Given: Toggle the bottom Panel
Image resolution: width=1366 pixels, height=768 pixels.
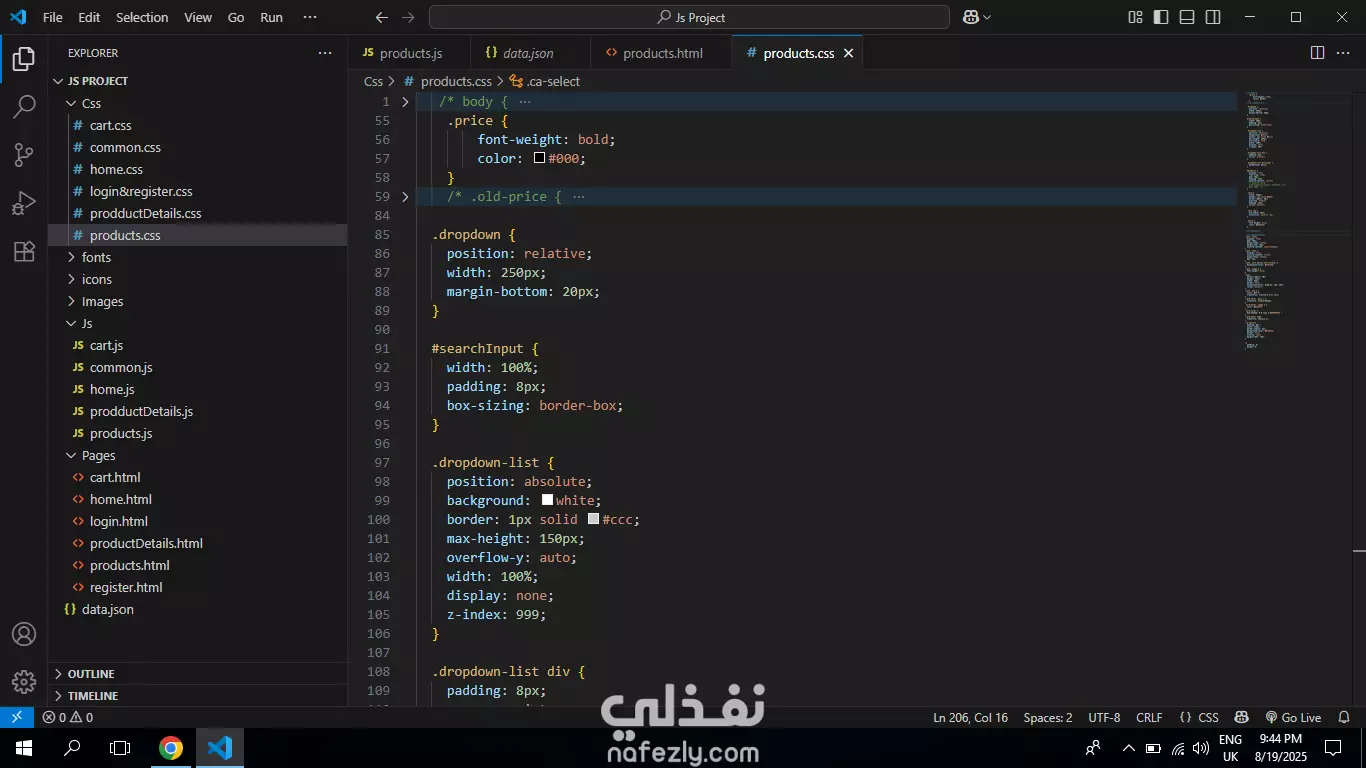Looking at the screenshot, I should [x=1187, y=17].
